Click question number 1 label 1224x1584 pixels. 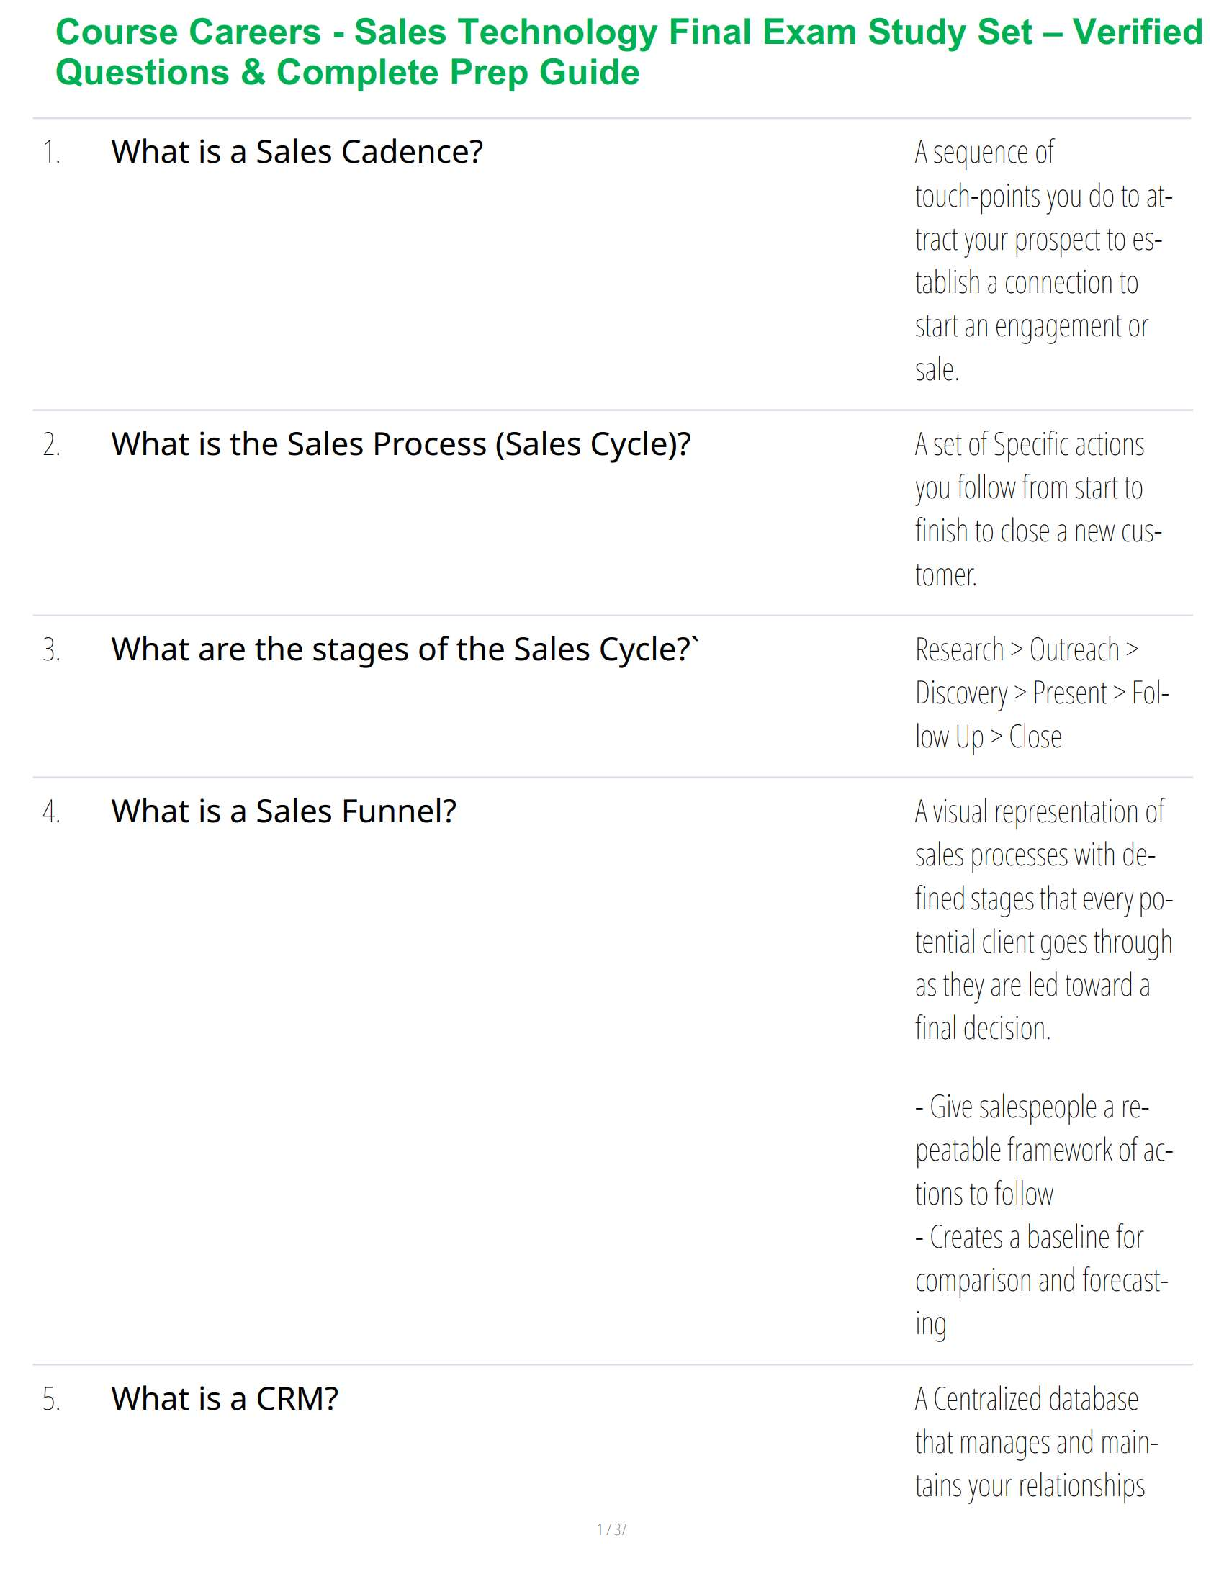(52, 153)
